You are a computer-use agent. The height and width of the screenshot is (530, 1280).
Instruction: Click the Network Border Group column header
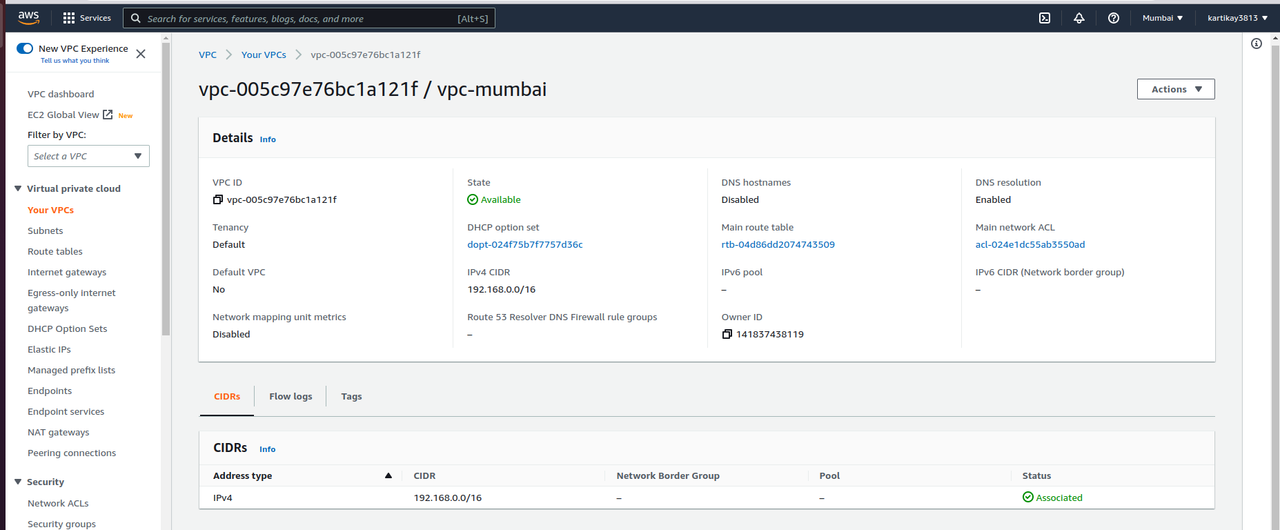point(668,476)
